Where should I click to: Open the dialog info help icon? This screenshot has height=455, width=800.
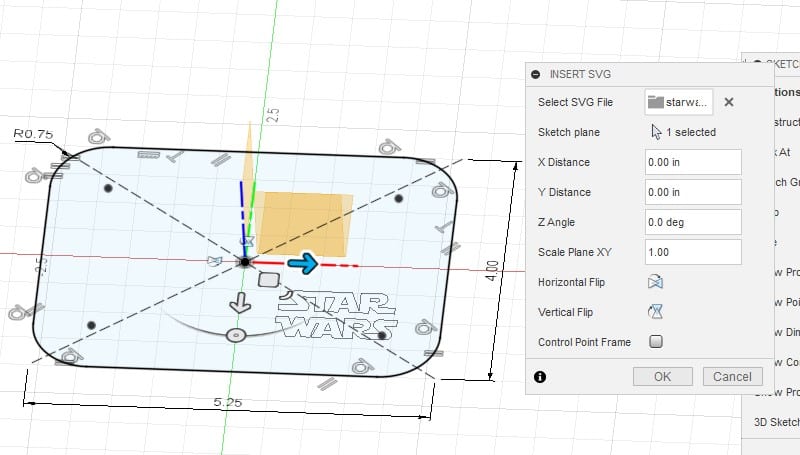click(x=540, y=377)
